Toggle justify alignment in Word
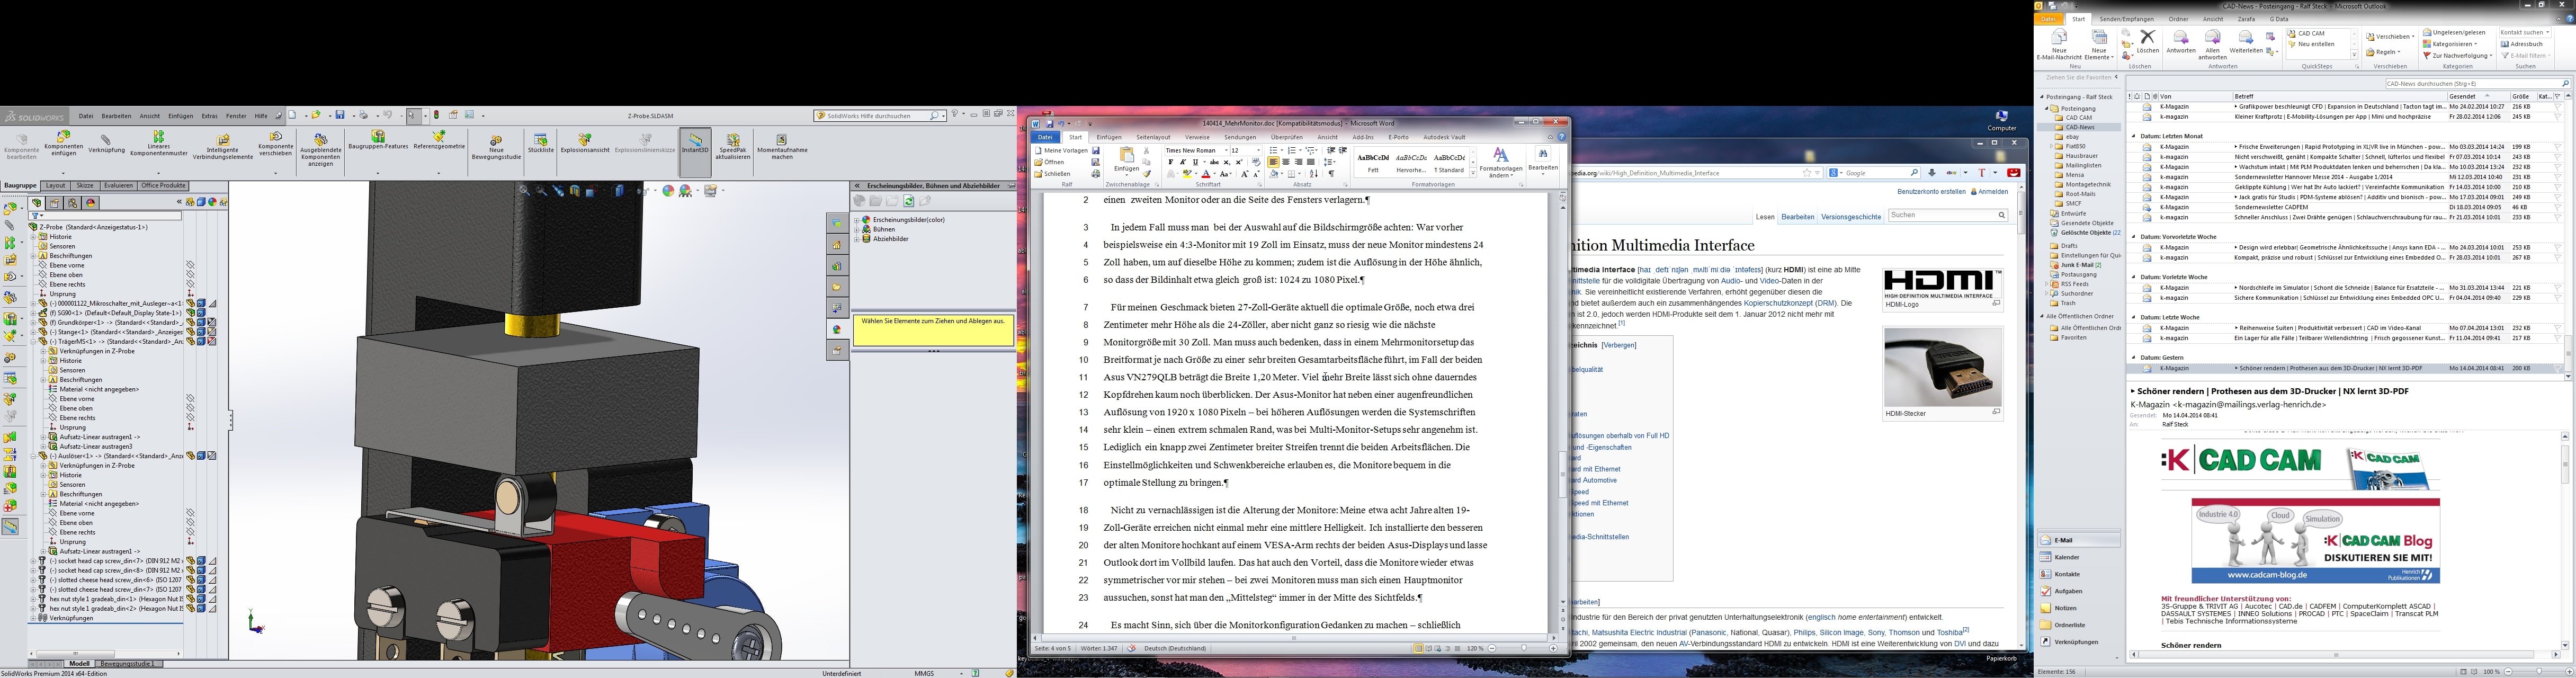The image size is (2576, 678). tap(1311, 162)
